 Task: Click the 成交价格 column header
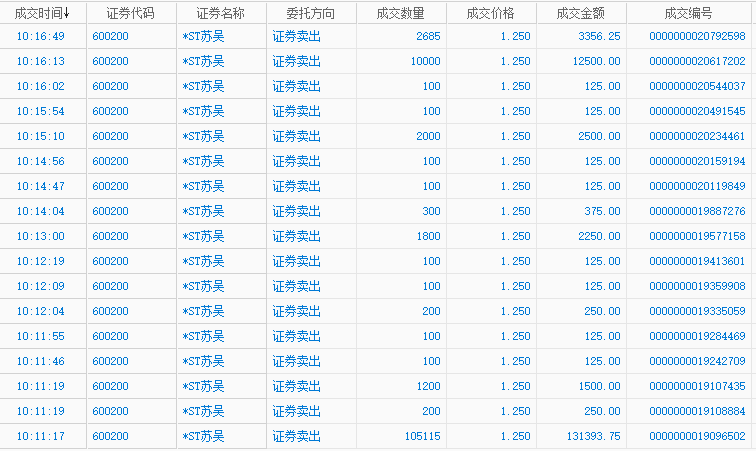(x=491, y=13)
